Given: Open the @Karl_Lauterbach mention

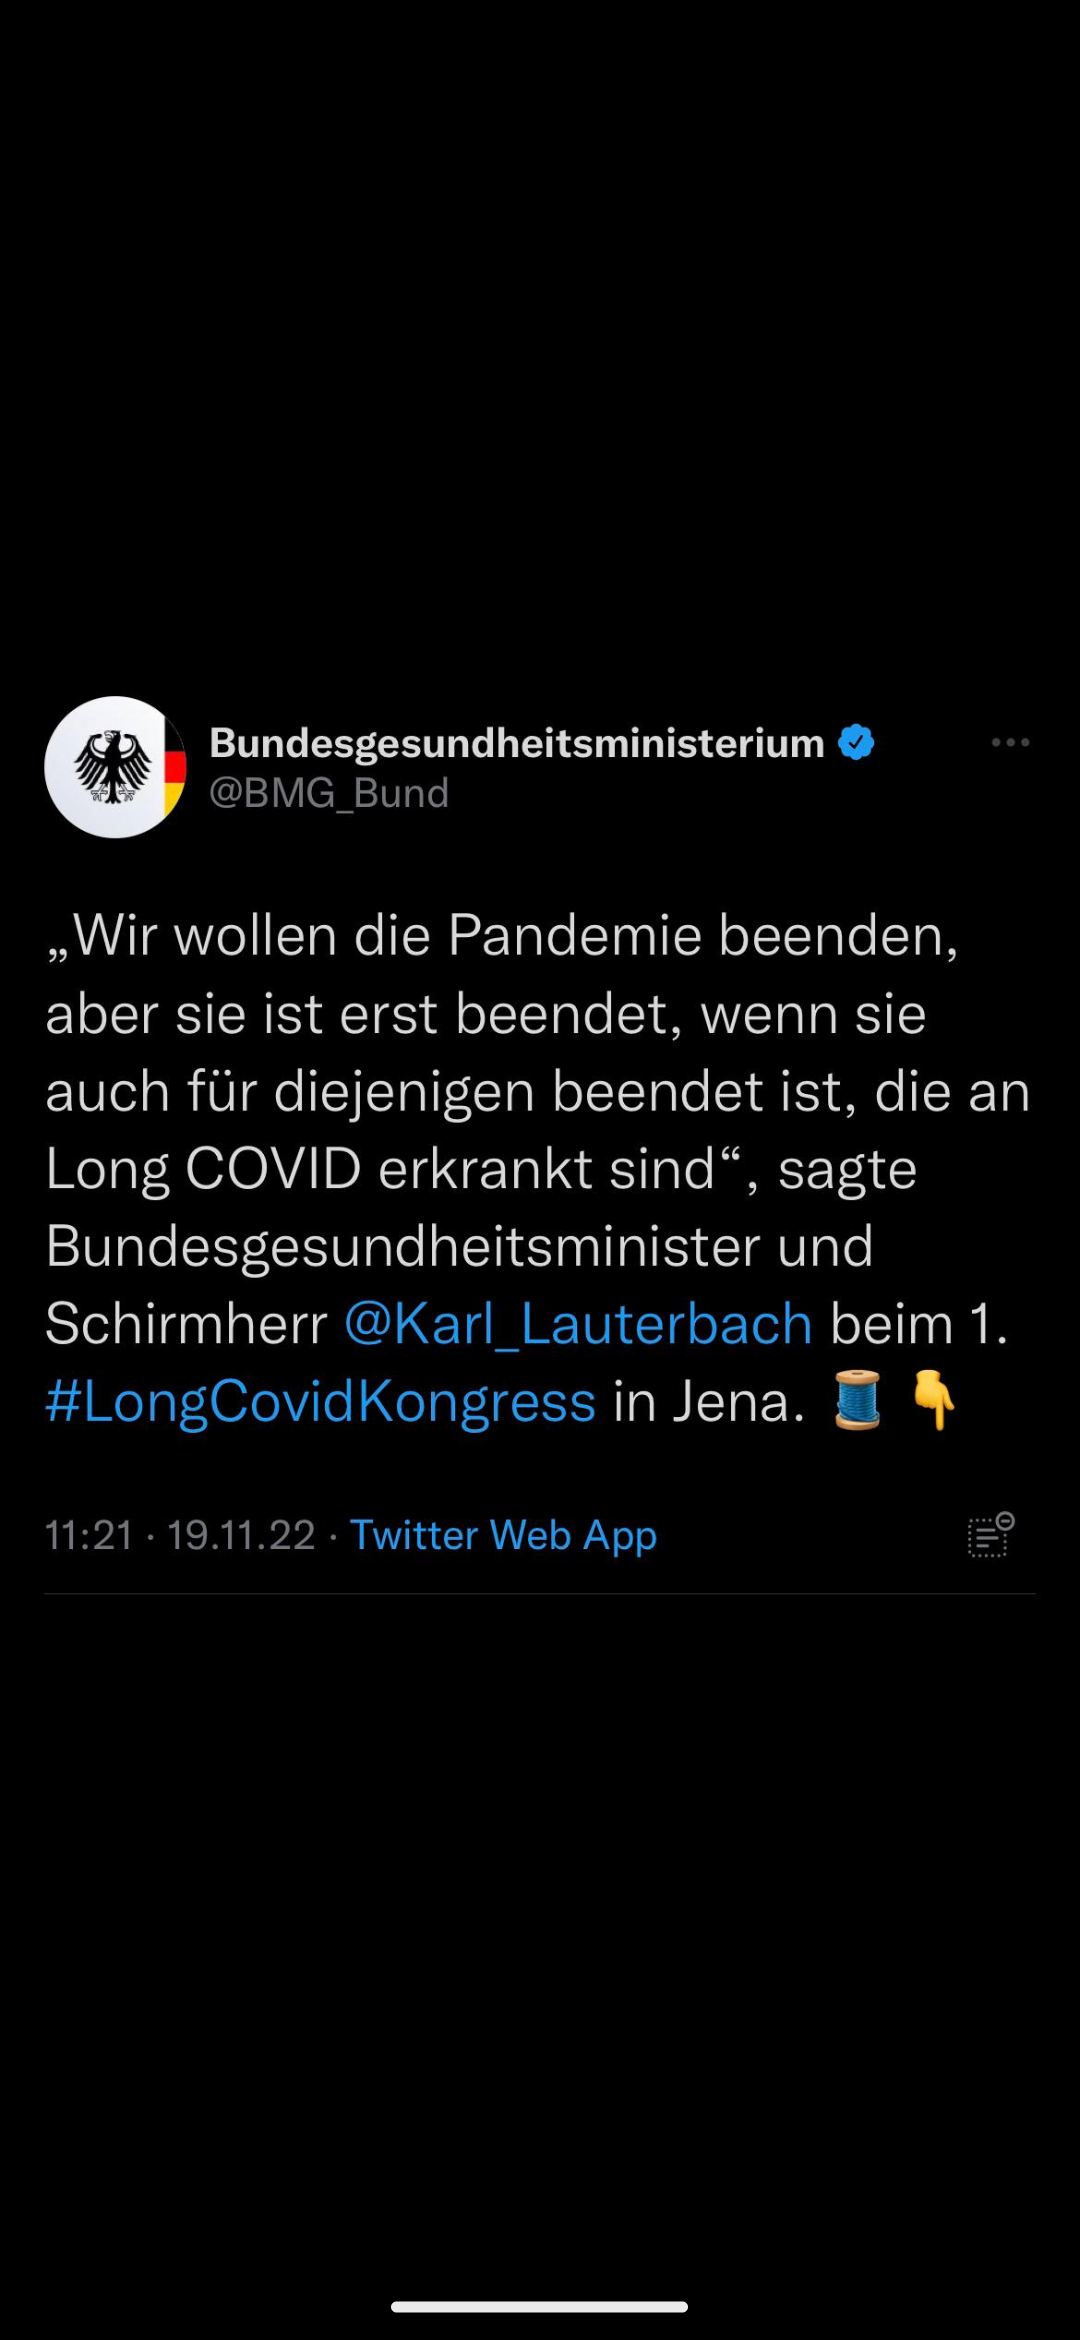Looking at the screenshot, I should click(x=578, y=1324).
